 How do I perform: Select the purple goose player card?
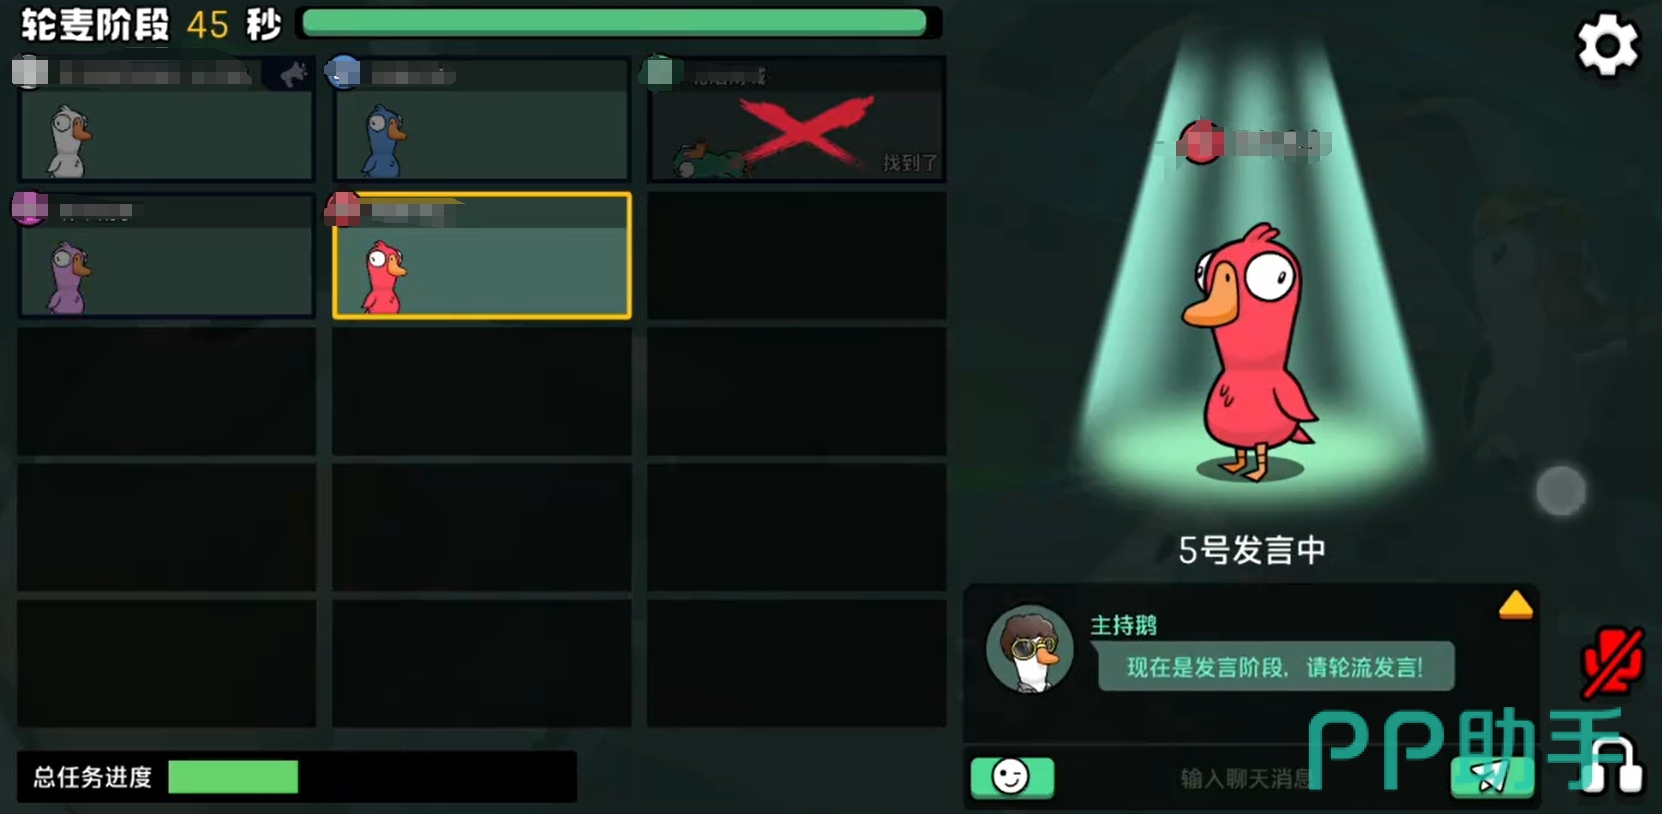point(166,256)
